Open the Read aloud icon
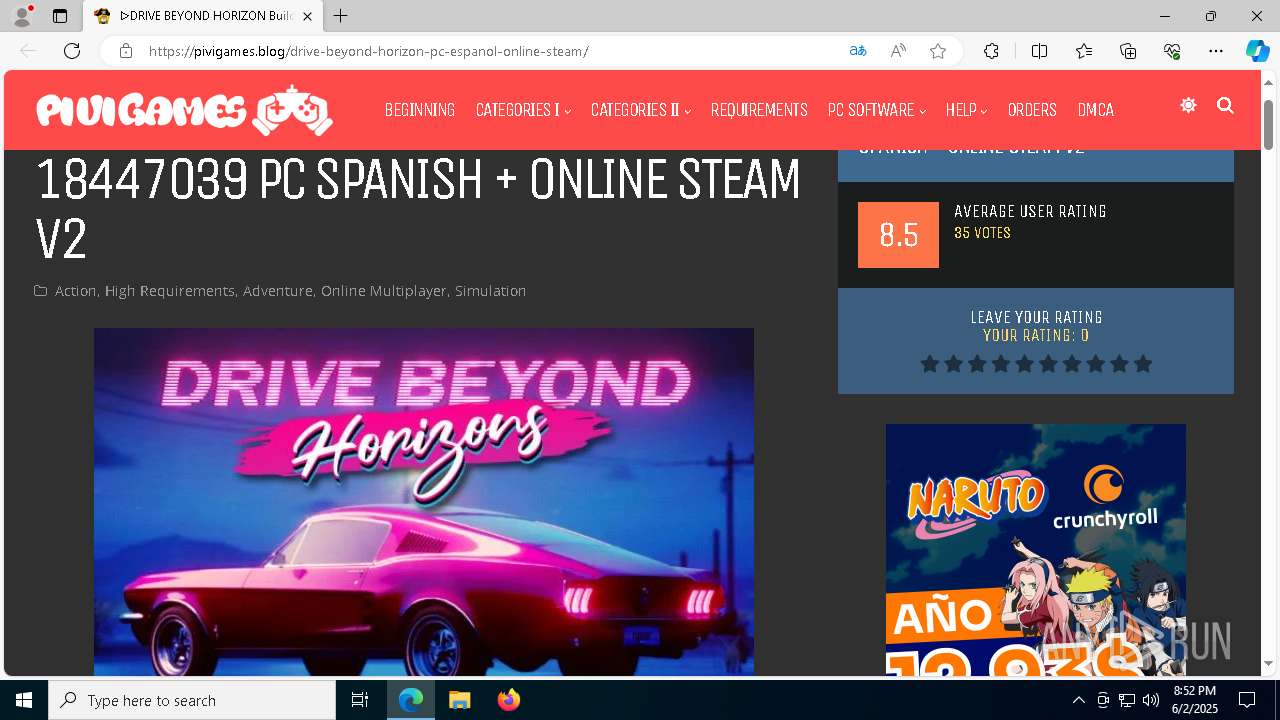 898,51
